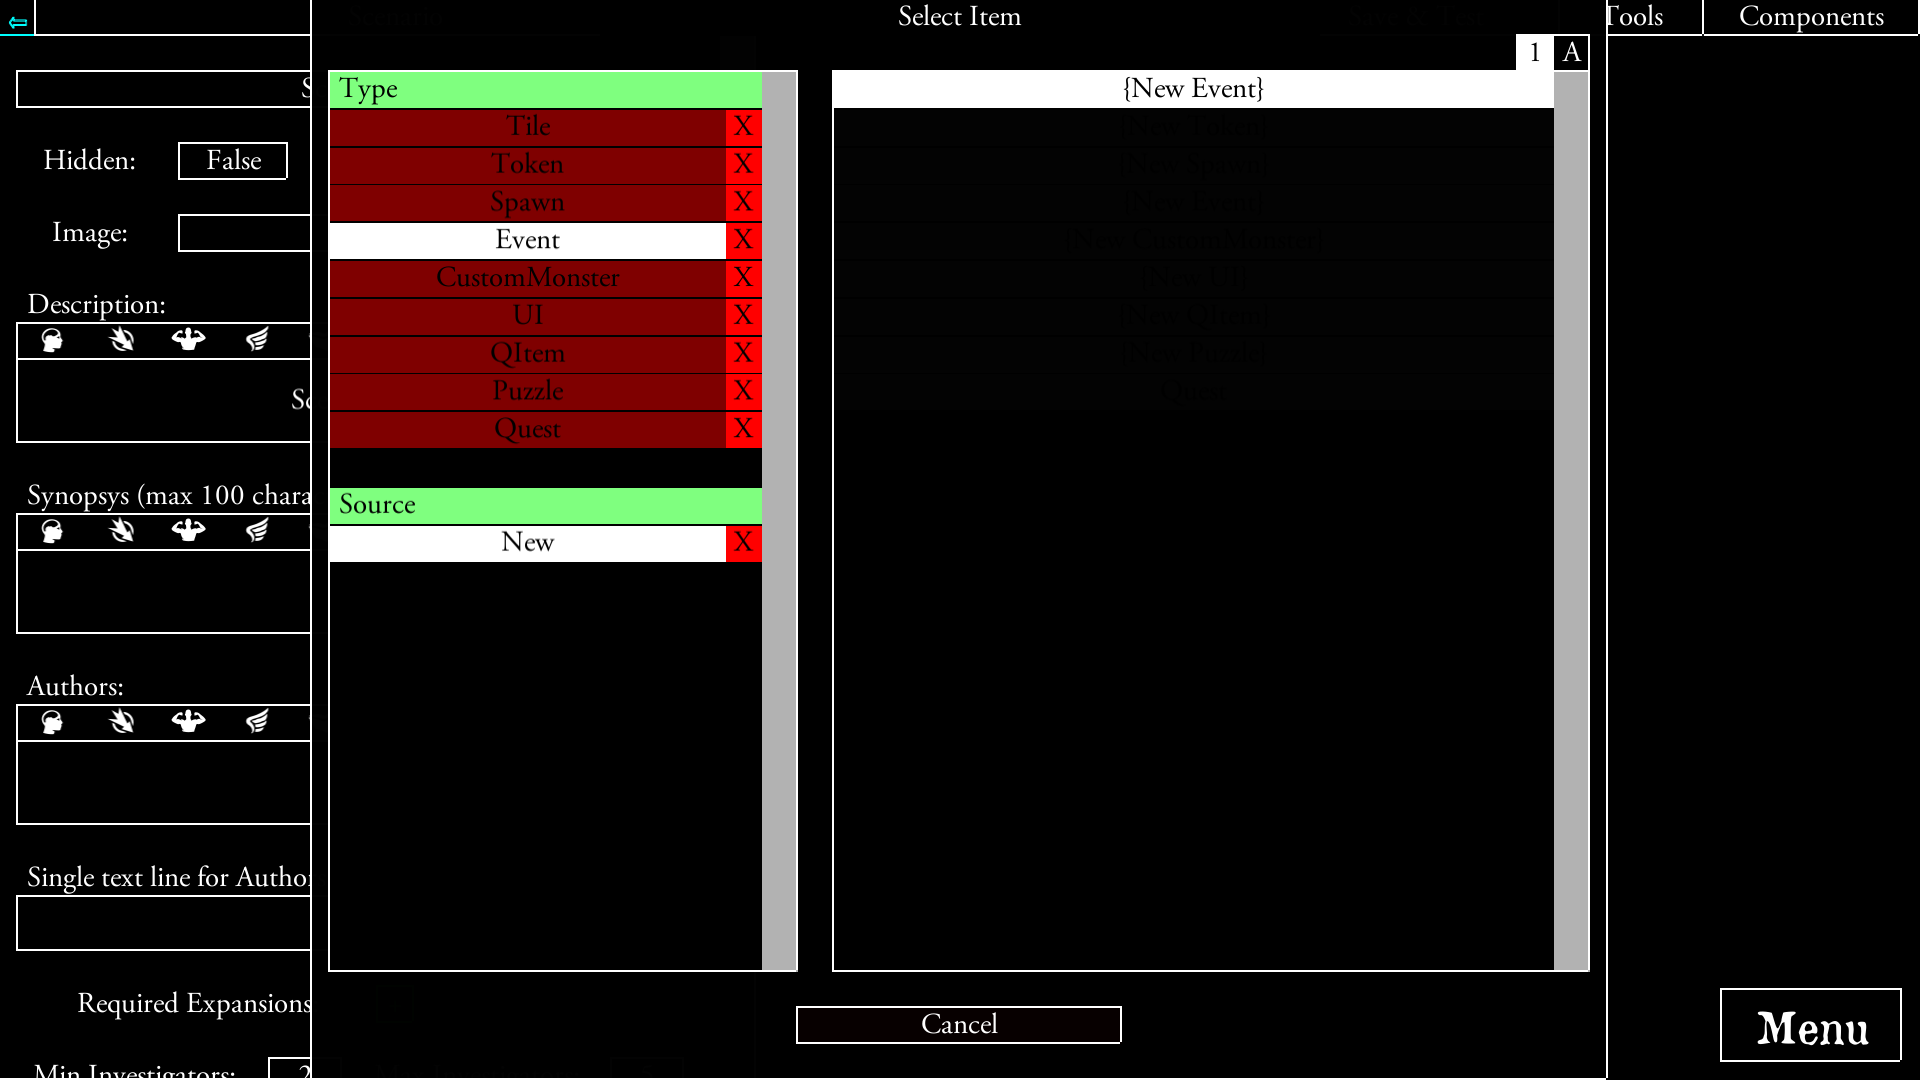Open the Components menu

(1810, 16)
